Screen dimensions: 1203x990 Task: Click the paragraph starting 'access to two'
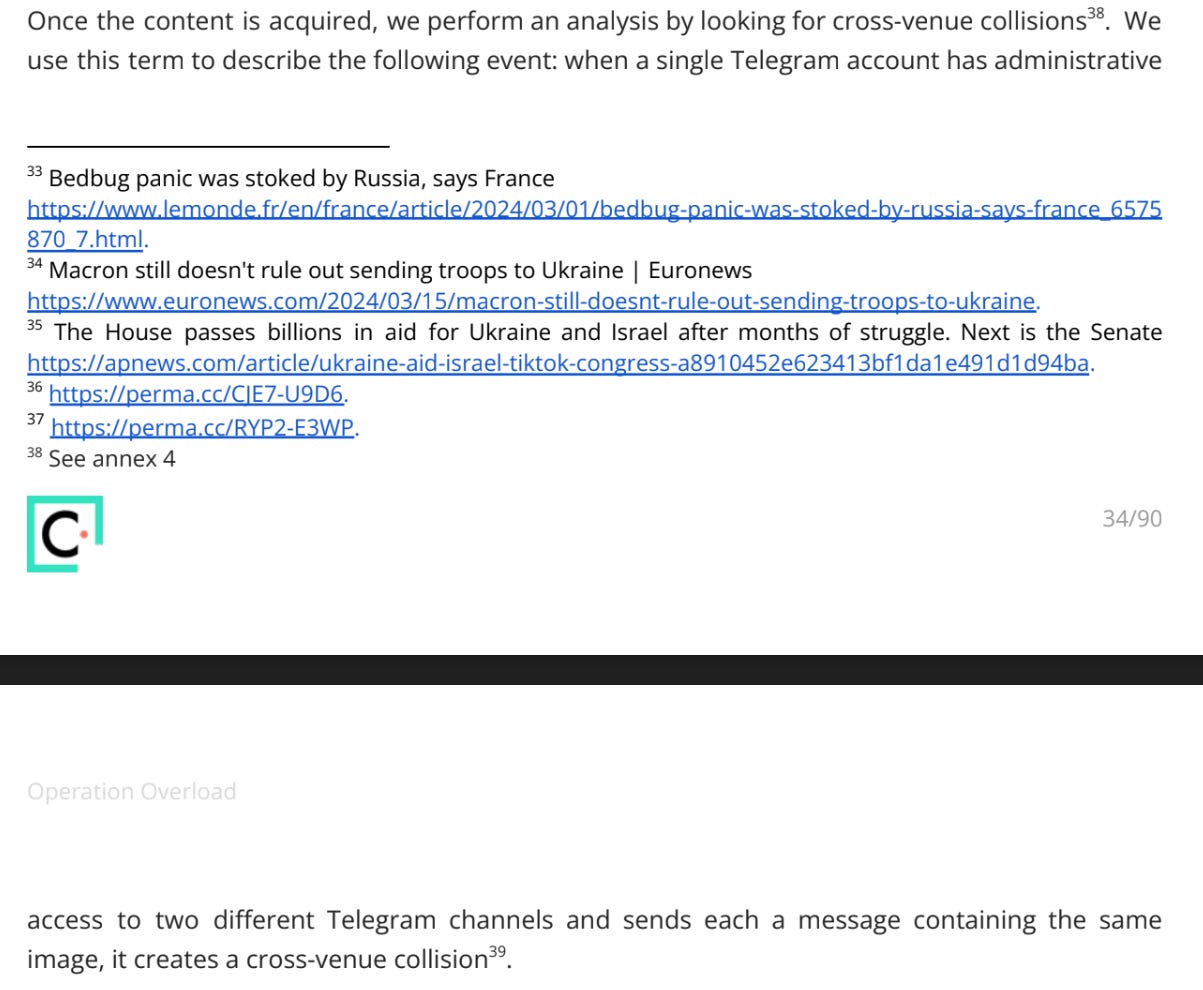594,939
